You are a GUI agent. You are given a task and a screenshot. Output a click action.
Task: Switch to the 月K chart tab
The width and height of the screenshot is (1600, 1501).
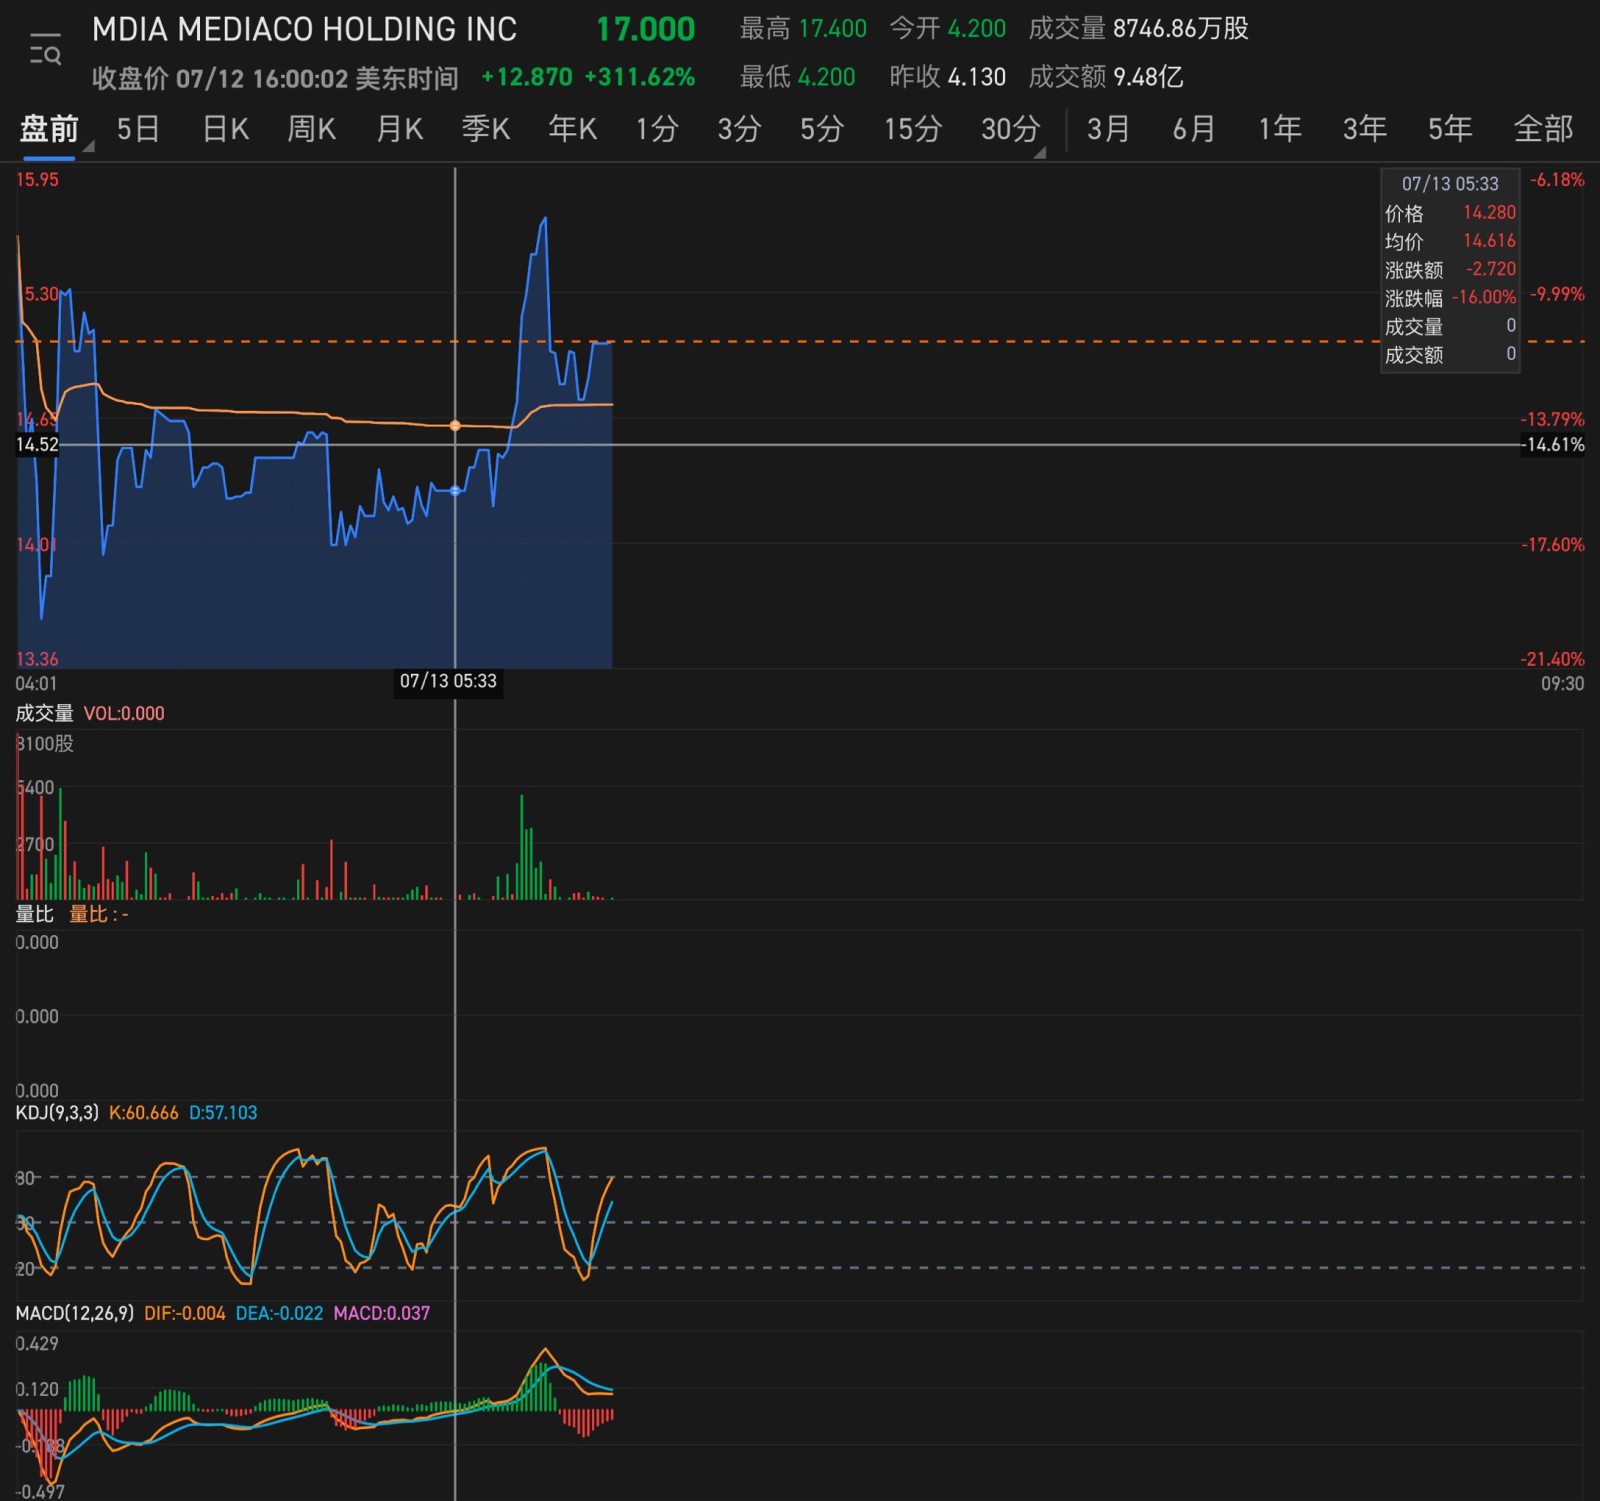(x=399, y=129)
